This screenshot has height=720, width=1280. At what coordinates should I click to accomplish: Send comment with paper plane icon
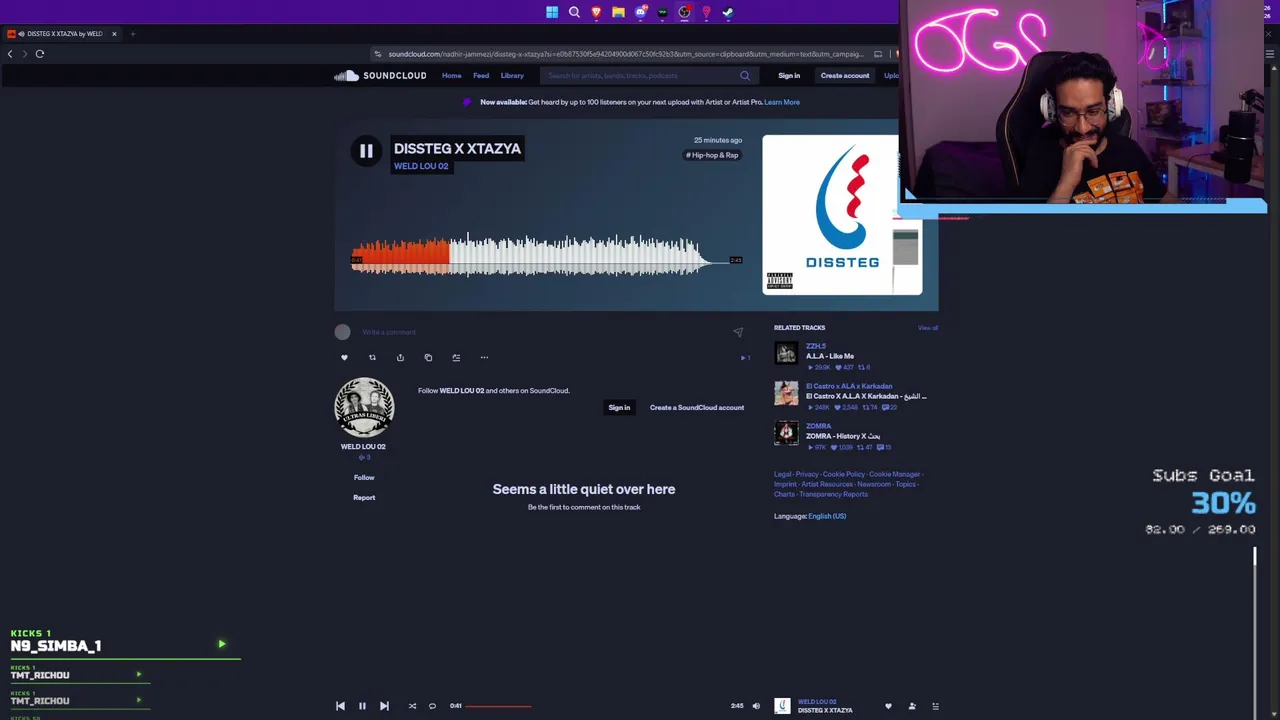coord(738,332)
